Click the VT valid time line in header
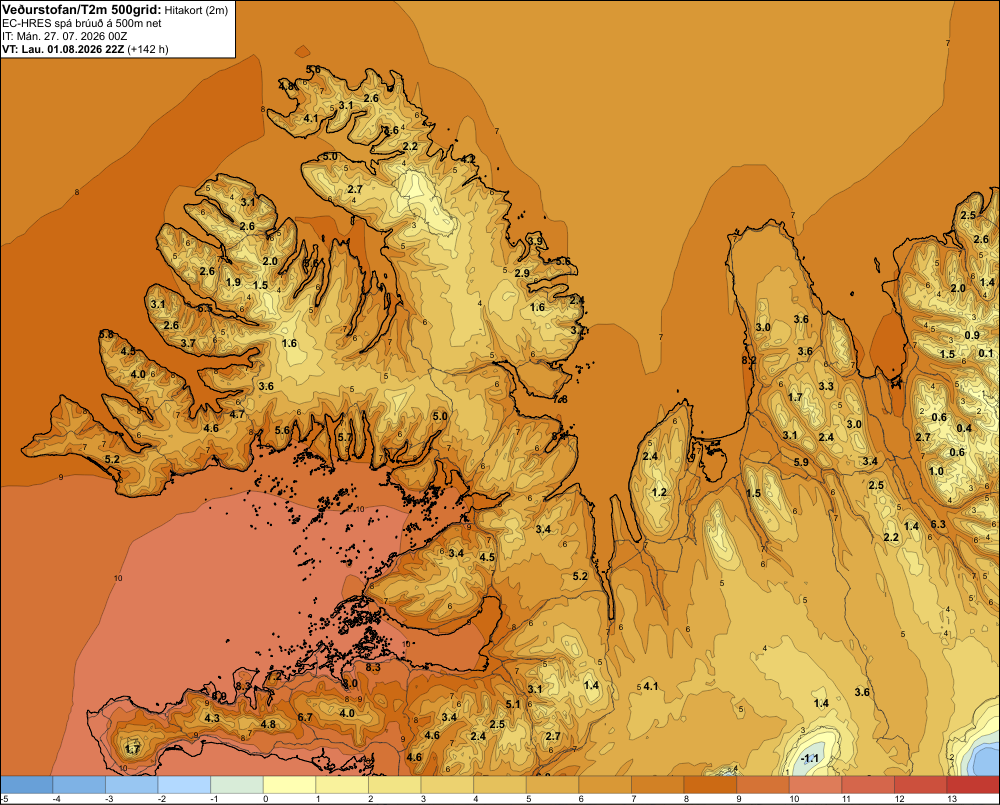The width and height of the screenshot is (1000, 805). click(x=85, y=49)
